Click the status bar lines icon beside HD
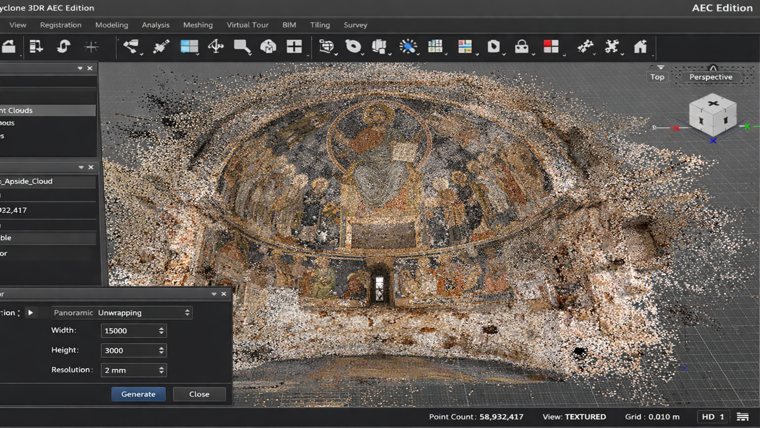760x428 pixels. (x=743, y=417)
